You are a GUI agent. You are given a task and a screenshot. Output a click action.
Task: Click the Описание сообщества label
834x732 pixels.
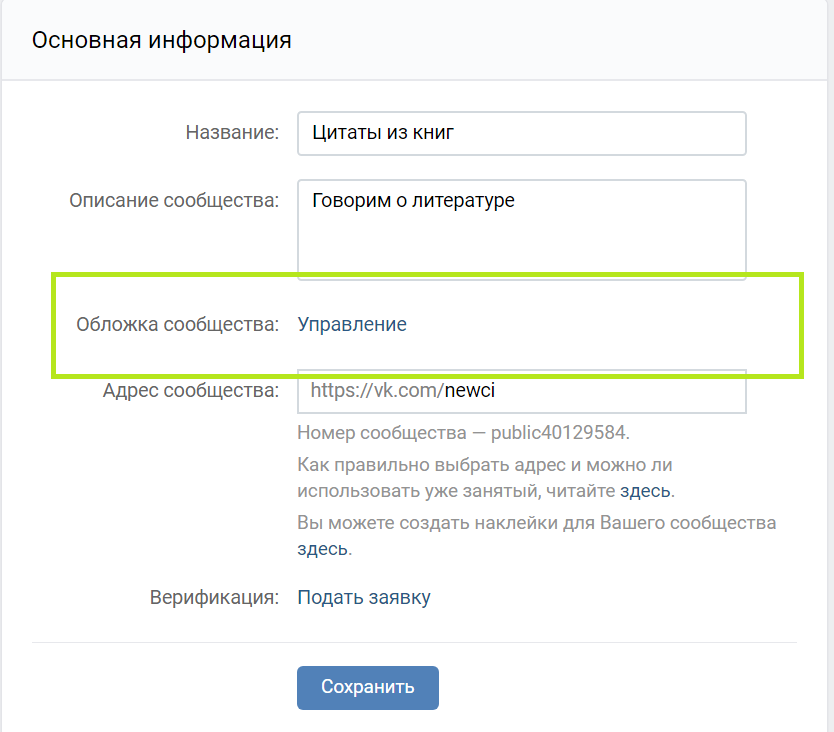[x=174, y=200]
